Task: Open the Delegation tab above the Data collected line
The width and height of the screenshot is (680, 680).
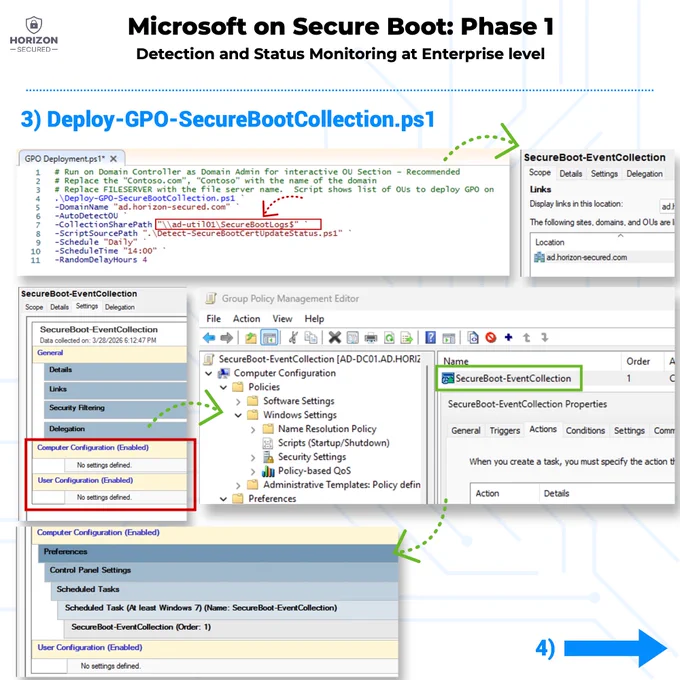Action: pyautogui.click(x=120, y=307)
